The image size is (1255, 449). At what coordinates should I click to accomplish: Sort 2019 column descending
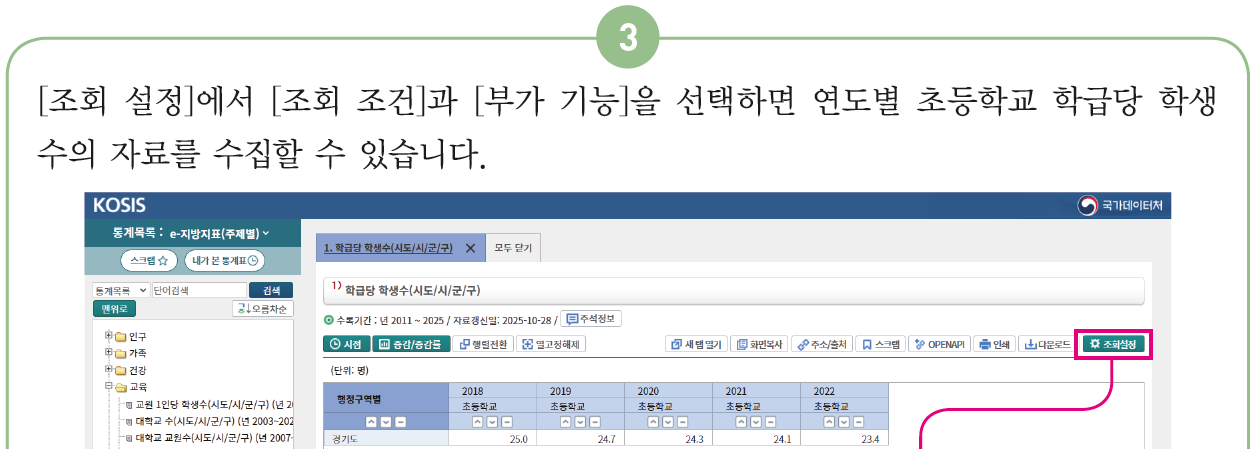pos(580,422)
